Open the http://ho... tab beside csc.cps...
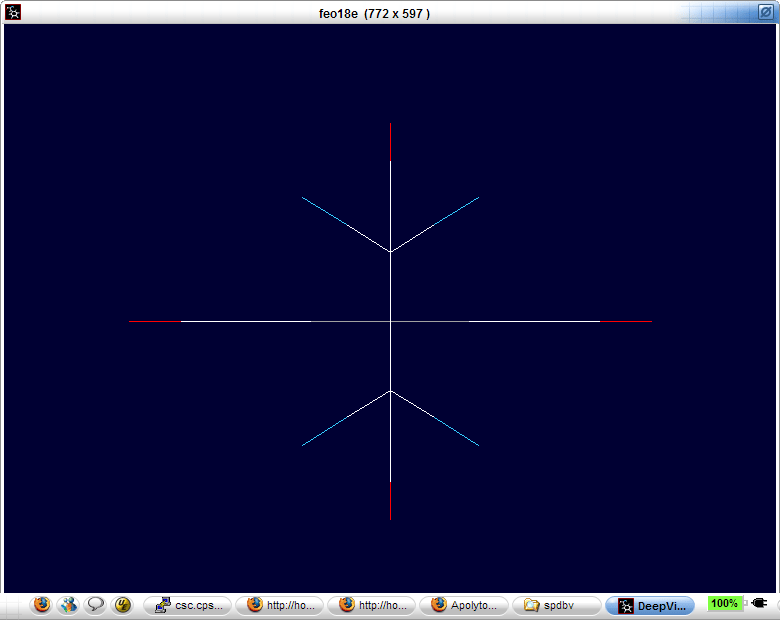Screen dimensions: 780x620 [279, 605]
